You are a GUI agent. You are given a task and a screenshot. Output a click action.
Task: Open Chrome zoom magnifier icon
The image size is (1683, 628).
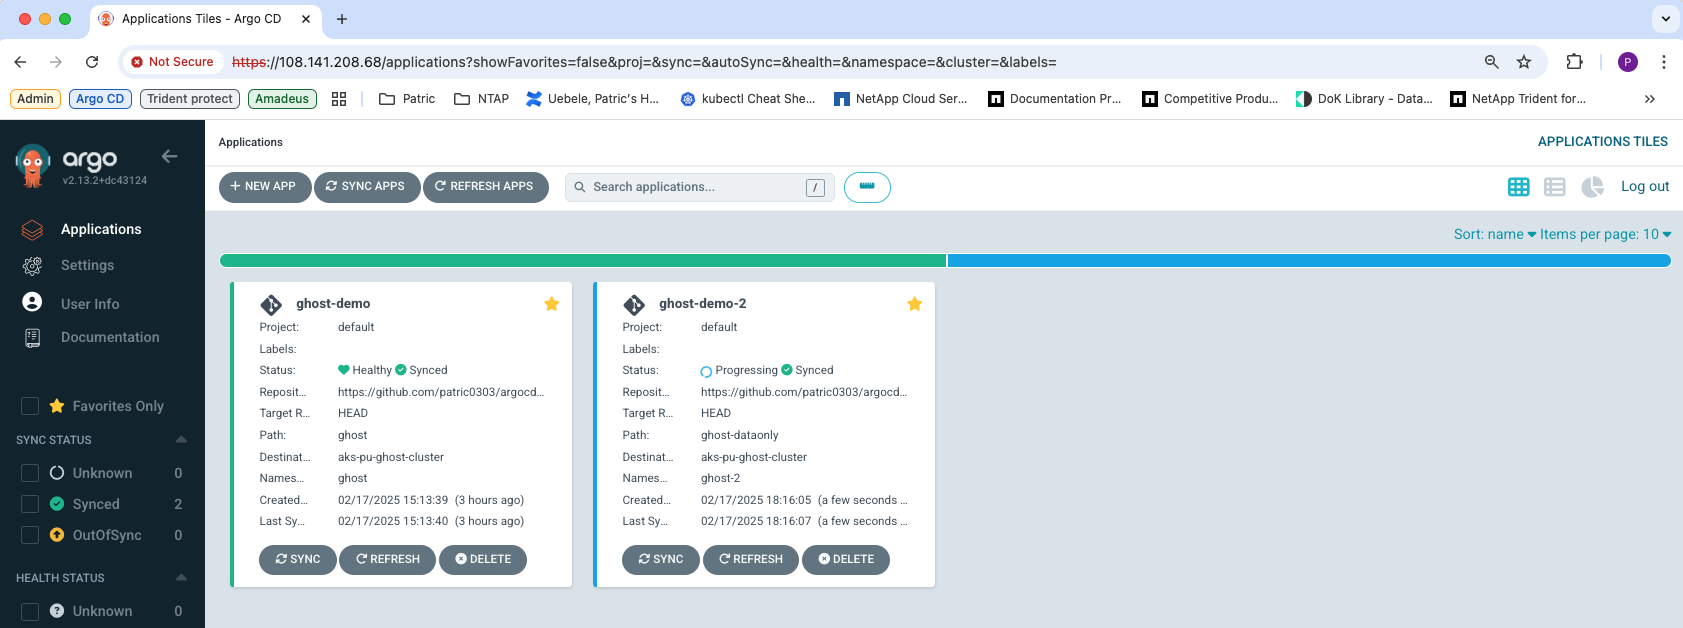pos(1491,62)
